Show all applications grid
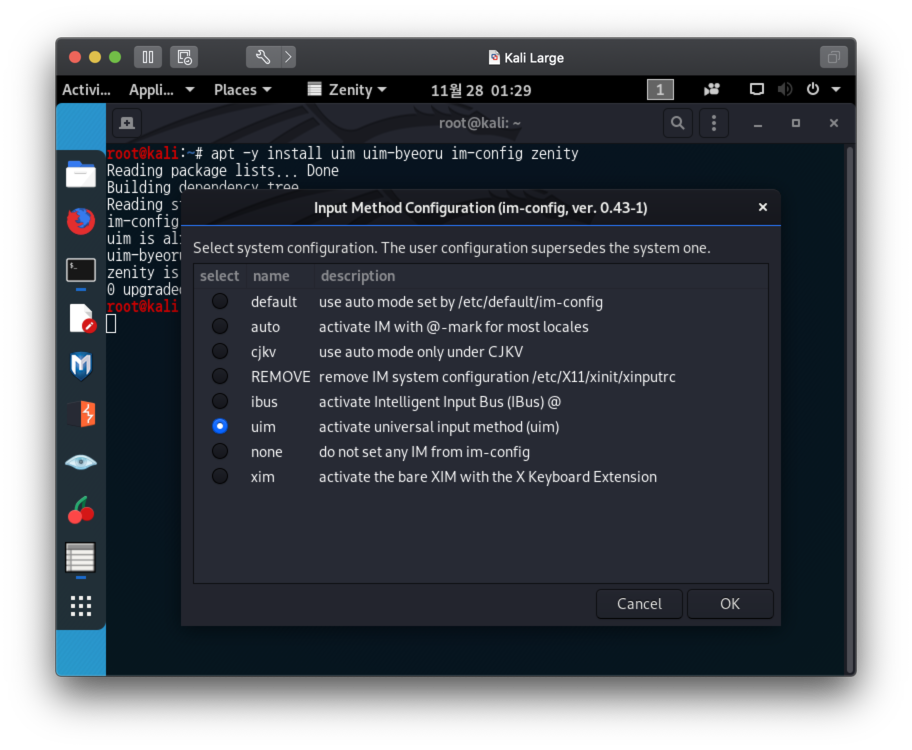The width and height of the screenshot is (912, 750). coord(81,606)
